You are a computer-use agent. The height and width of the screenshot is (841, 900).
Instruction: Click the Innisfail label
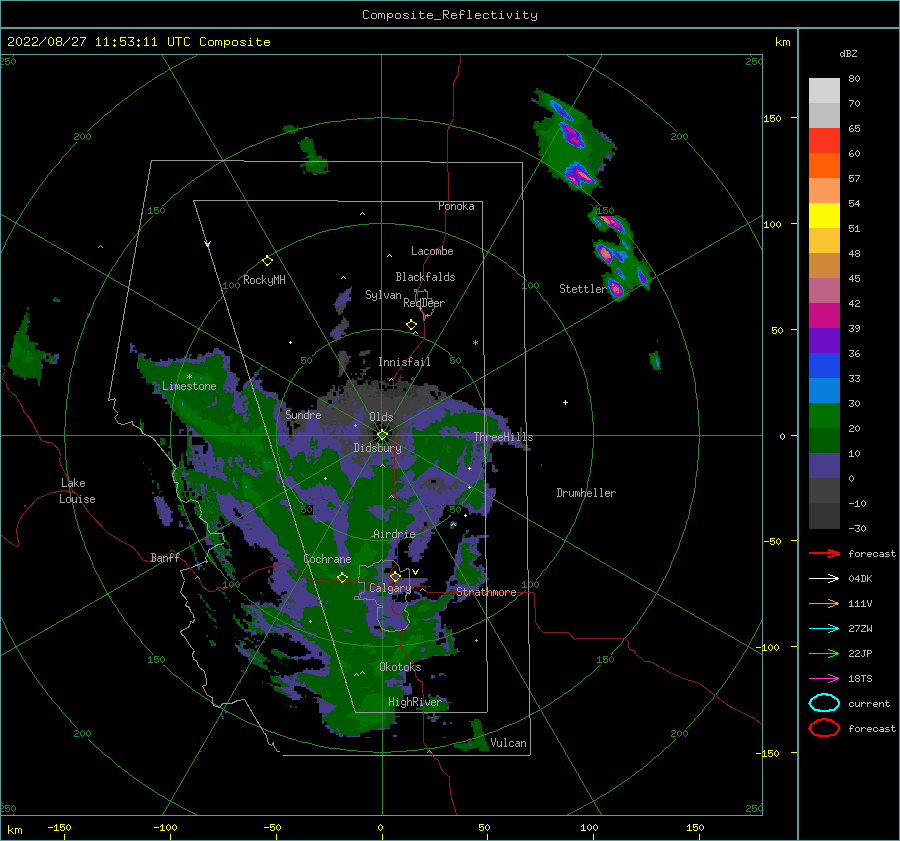click(404, 362)
